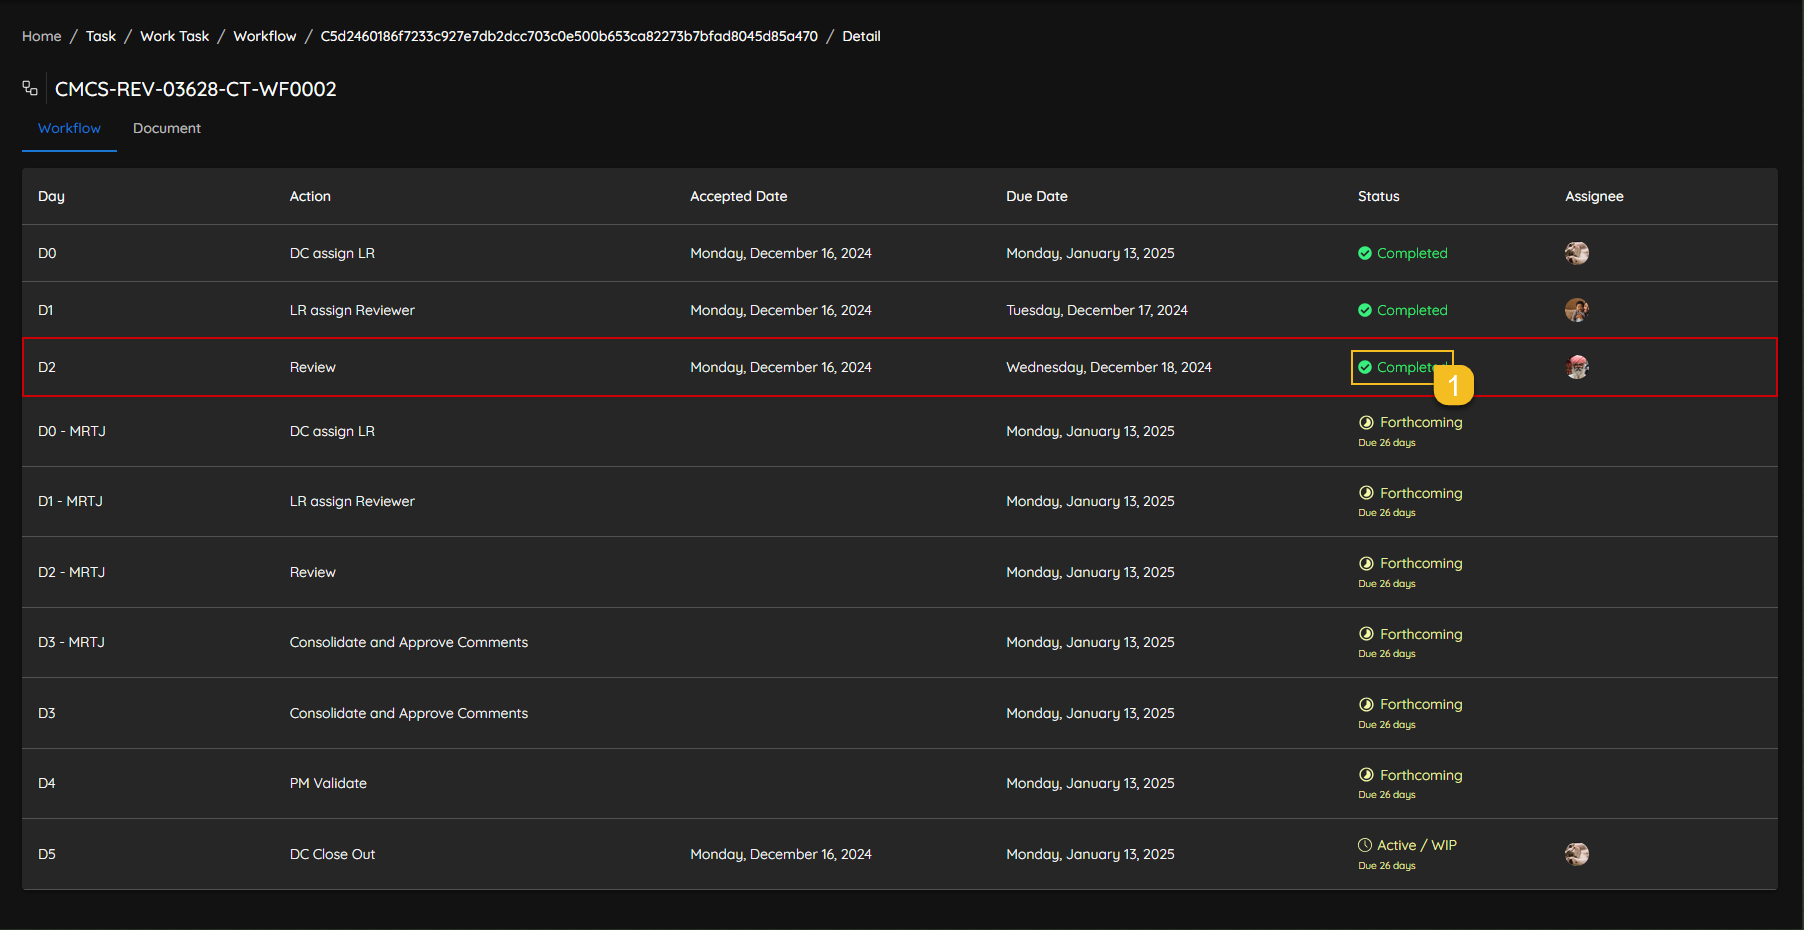Click the Forthcoming icon in D4 PM Validate row
This screenshot has width=1804, height=930.
(x=1366, y=775)
